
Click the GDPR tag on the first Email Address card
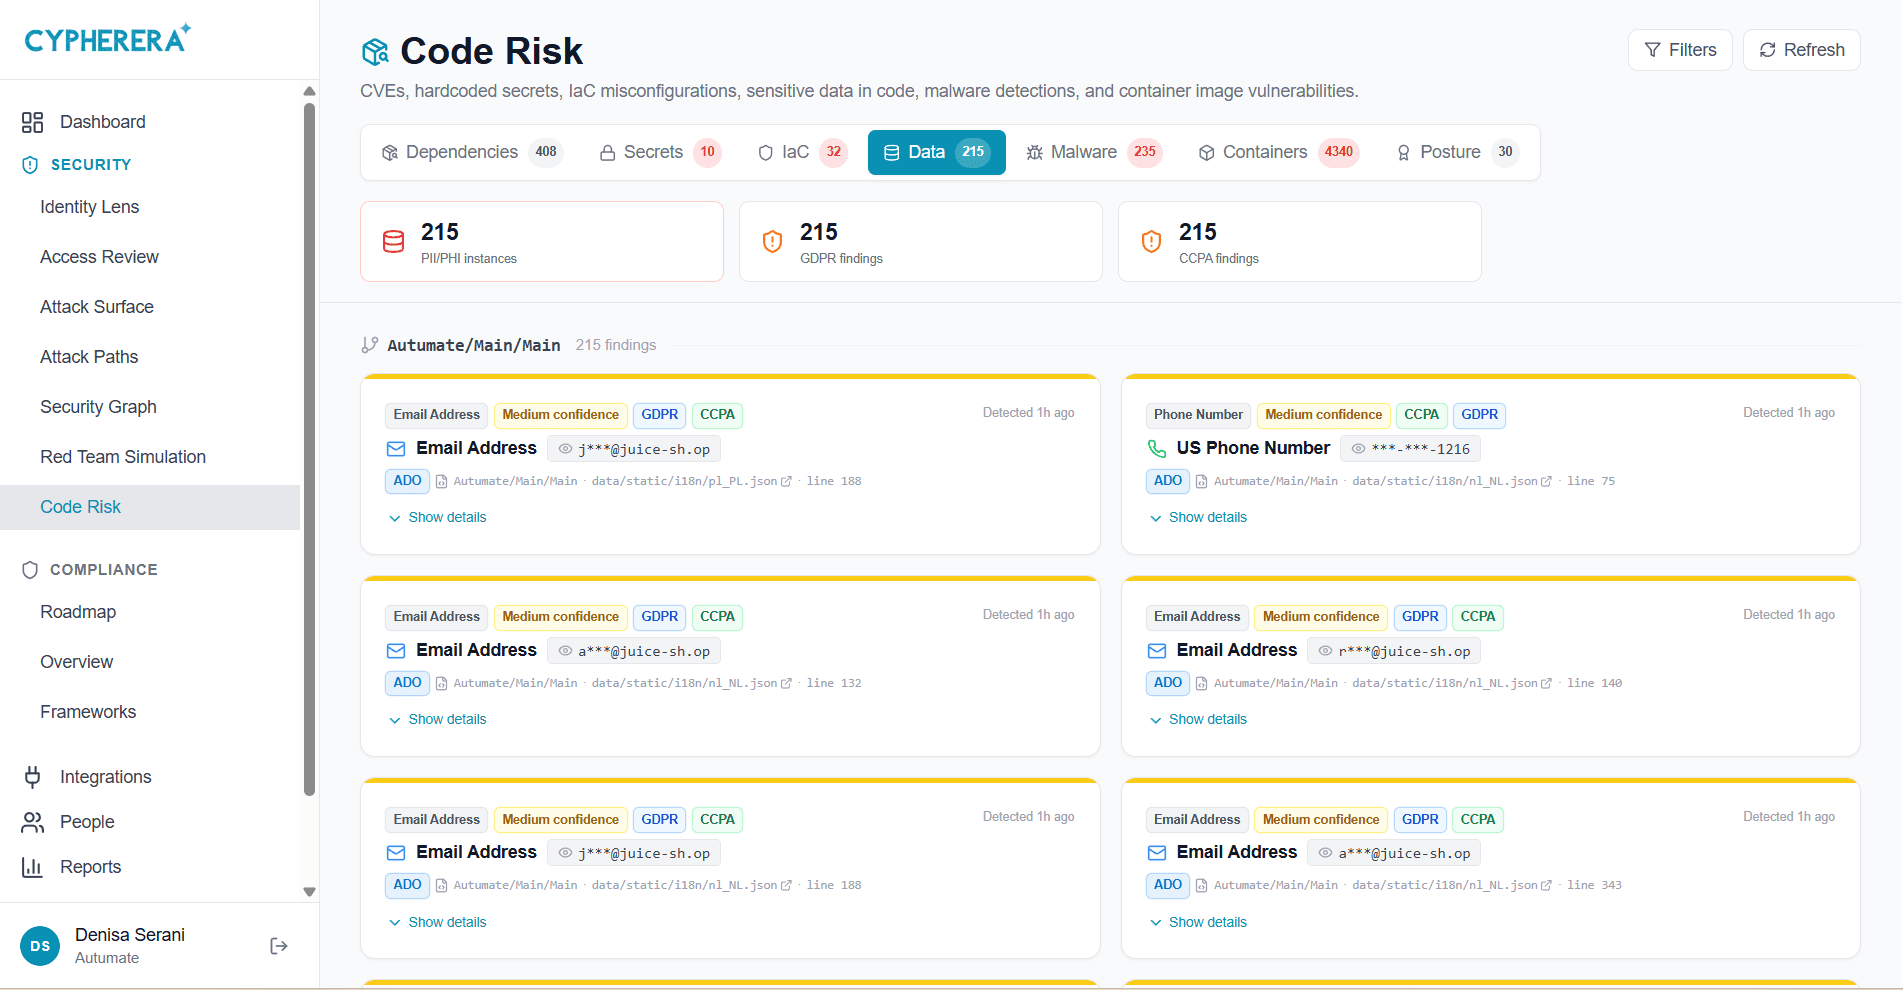pos(659,415)
